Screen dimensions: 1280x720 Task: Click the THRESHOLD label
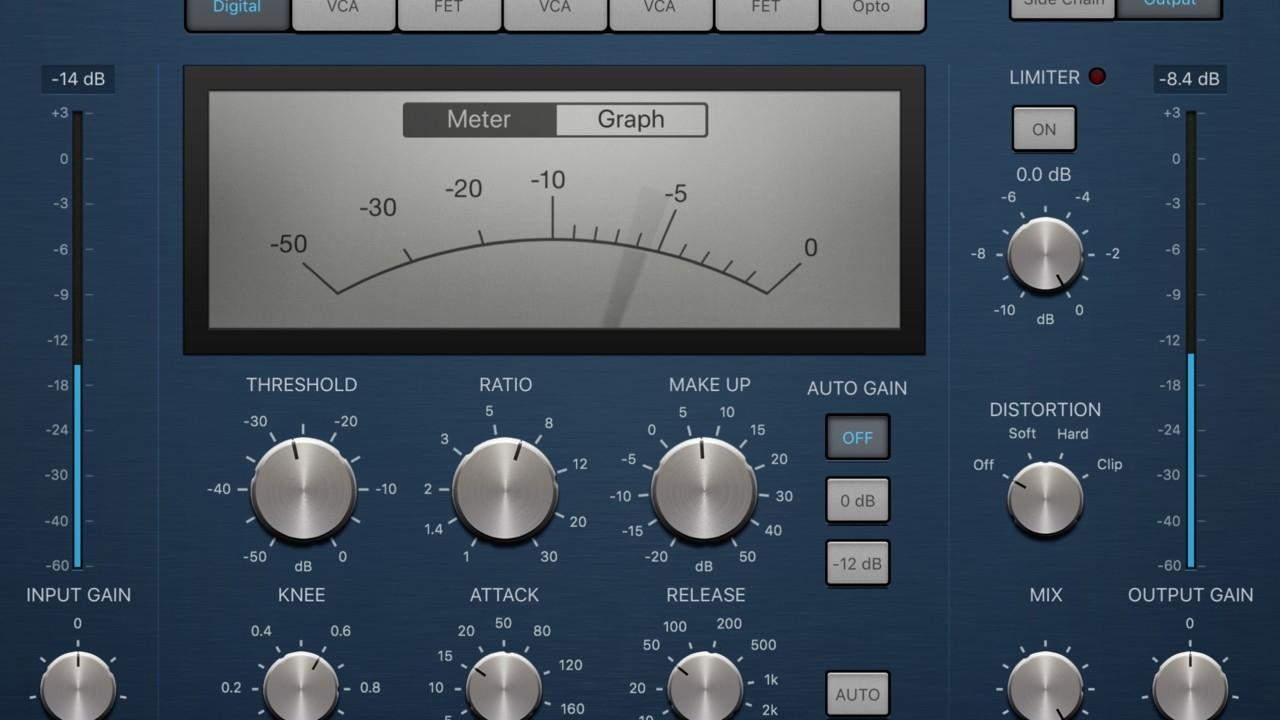tap(302, 385)
